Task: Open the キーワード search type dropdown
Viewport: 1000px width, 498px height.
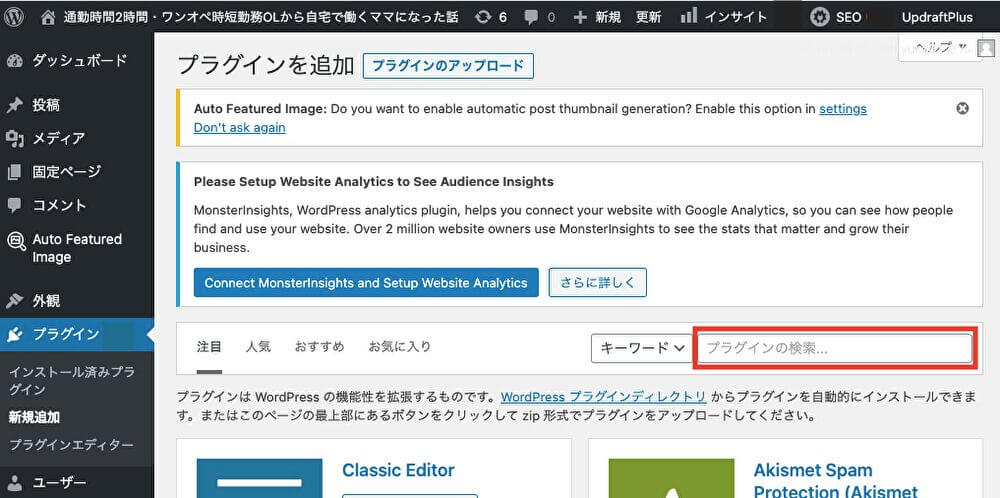Action: point(642,348)
